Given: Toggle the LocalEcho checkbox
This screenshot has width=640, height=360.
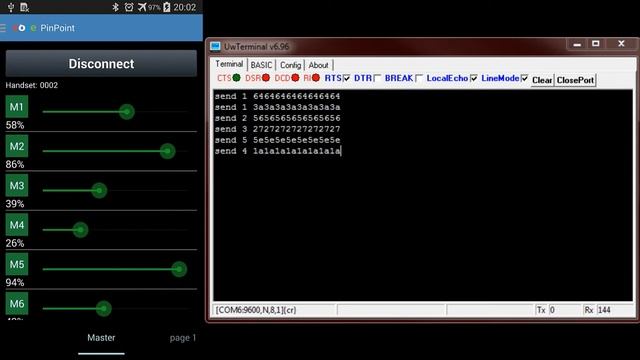Looking at the screenshot, I should (473, 78).
